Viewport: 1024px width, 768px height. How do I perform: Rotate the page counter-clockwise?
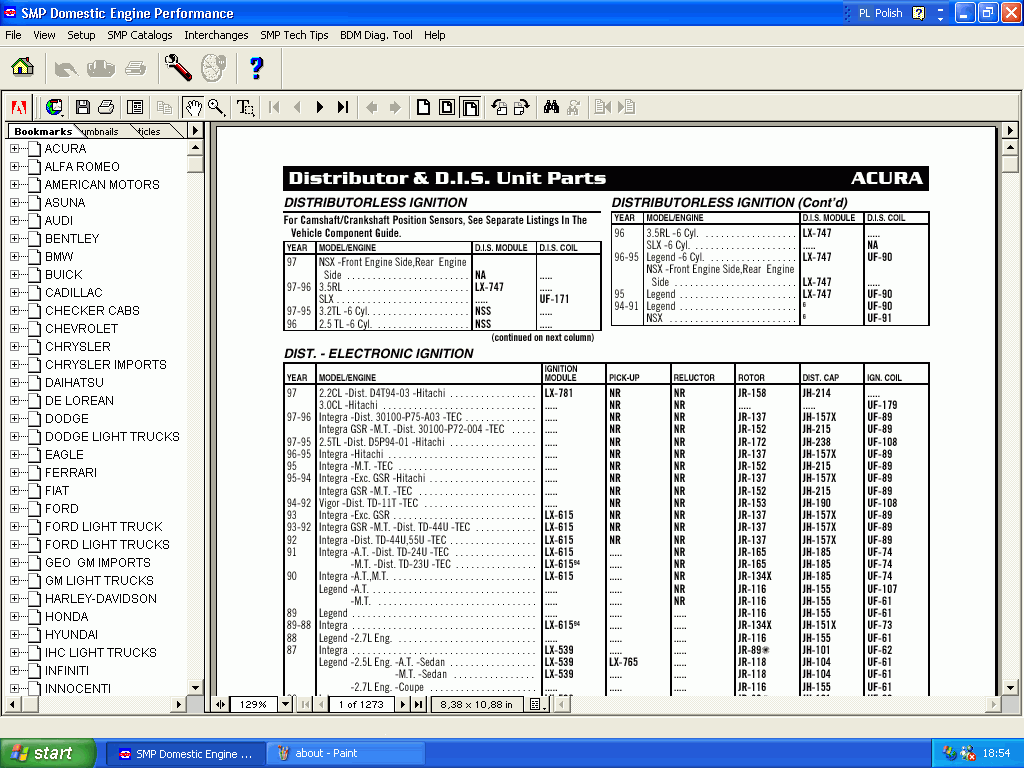point(500,107)
